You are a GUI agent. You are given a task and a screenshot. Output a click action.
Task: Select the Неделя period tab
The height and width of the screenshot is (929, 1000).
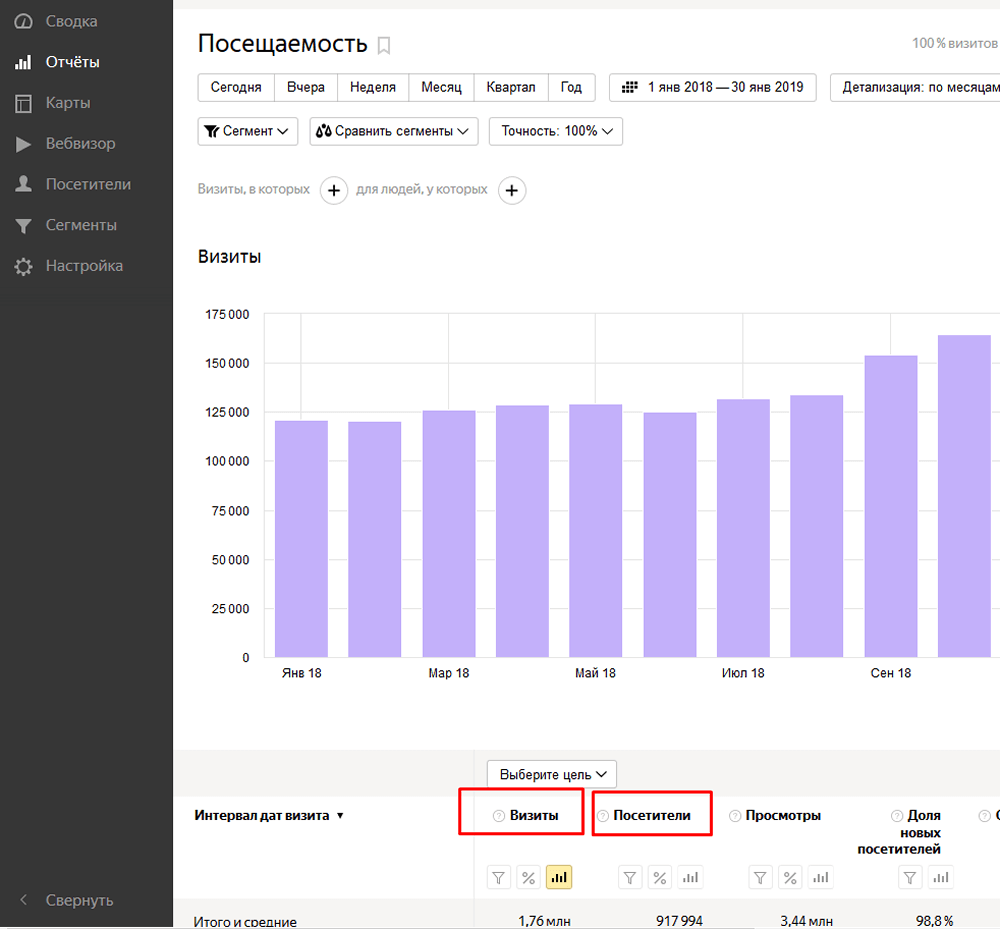(x=373, y=87)
